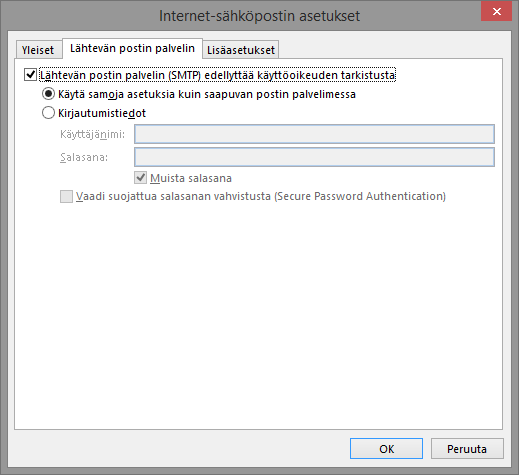Viewport: 519px width, 475px height.
Task: Cancel with the Peruuta button
Action: point(467,449)
